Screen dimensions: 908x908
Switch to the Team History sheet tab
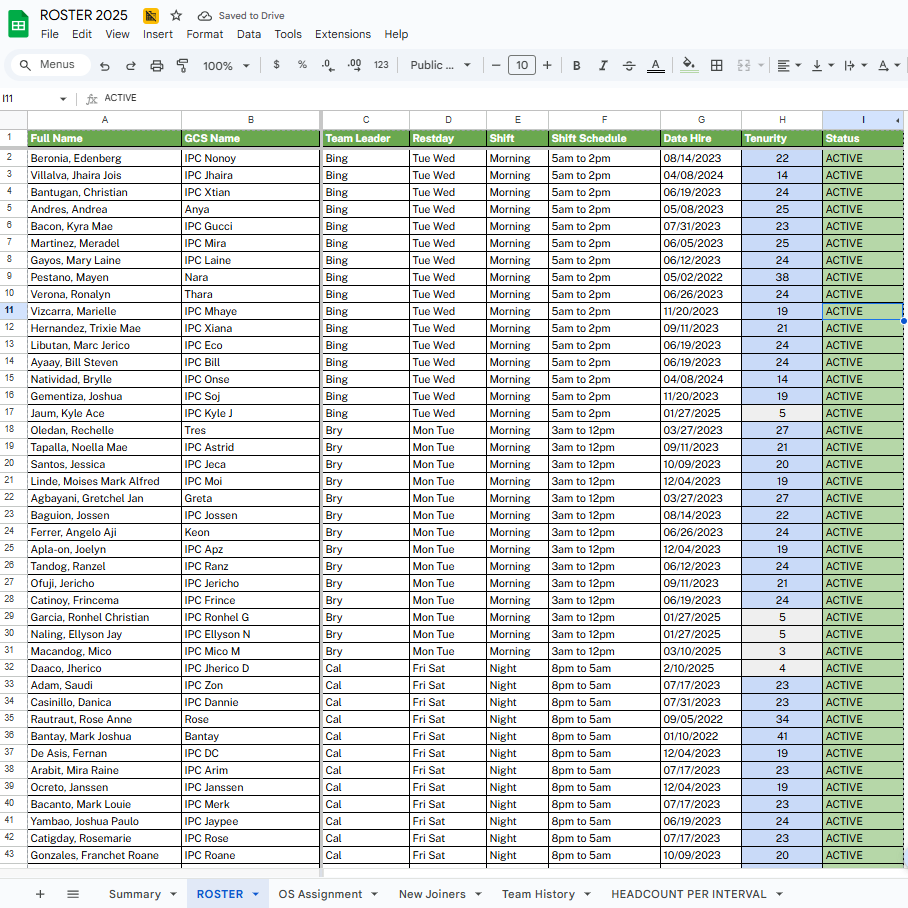539,894
